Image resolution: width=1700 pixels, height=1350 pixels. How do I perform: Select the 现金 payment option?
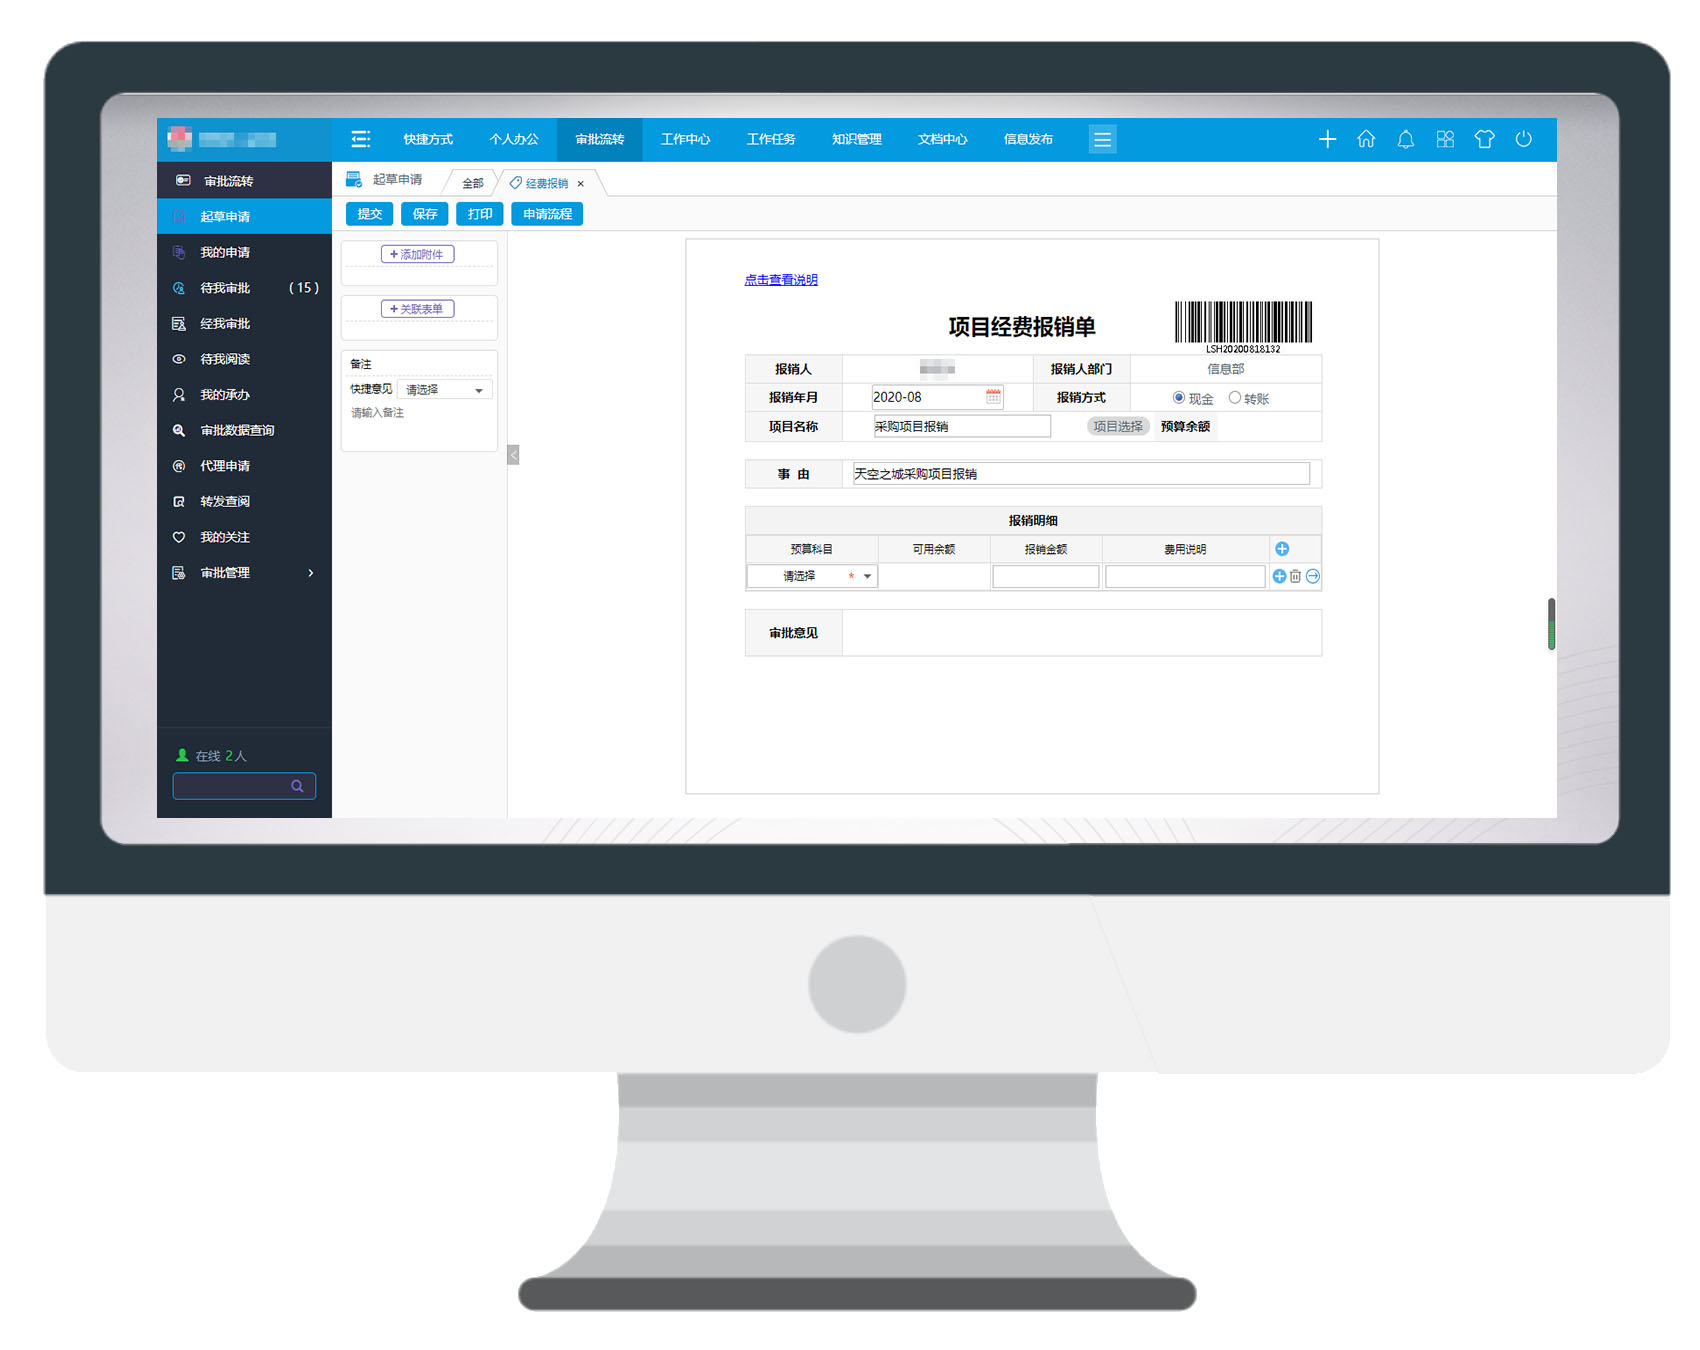(1179, 398)
